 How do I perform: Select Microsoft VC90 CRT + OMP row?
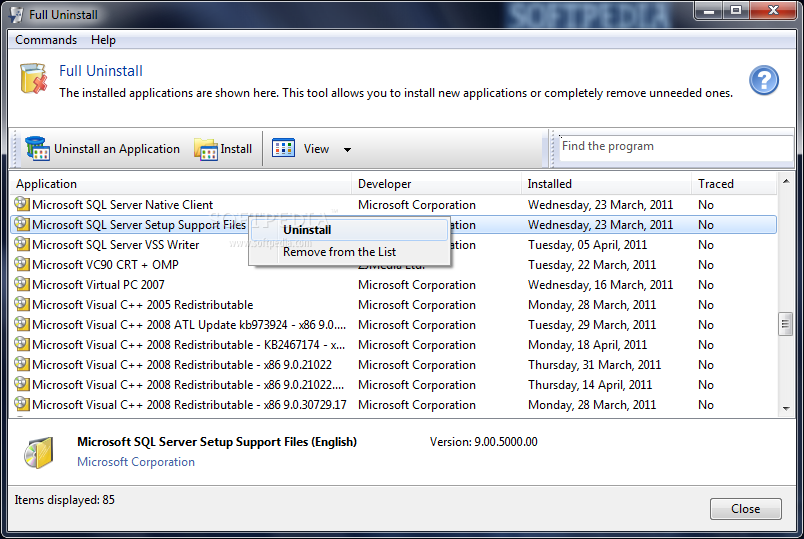pyautogui.click(x=393, y=265)
